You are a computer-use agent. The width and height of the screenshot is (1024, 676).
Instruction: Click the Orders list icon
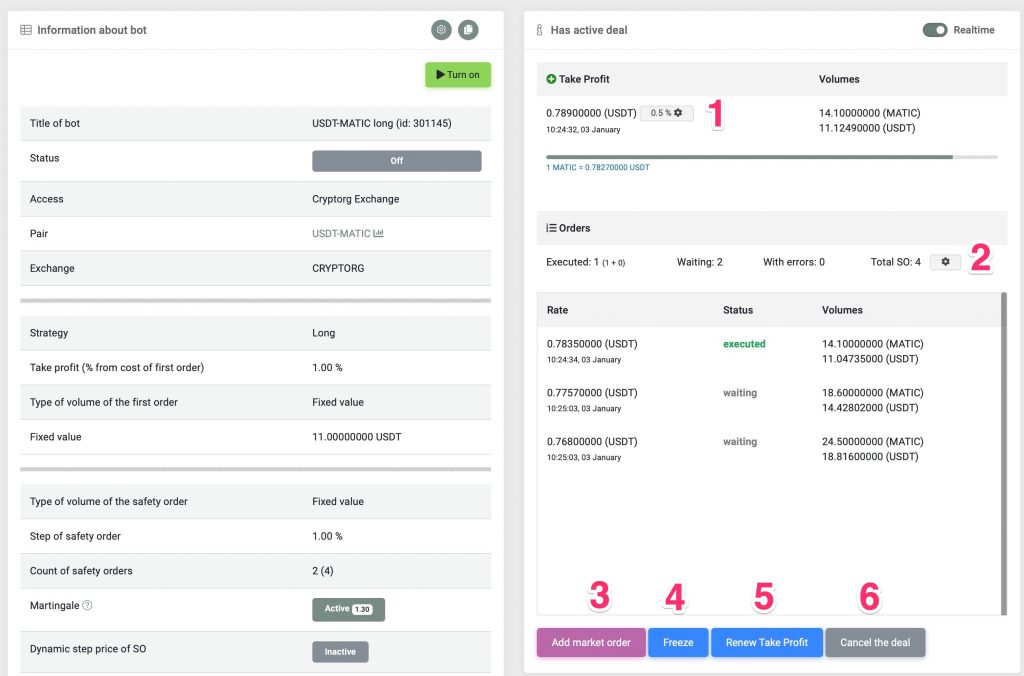click(551, 228)
